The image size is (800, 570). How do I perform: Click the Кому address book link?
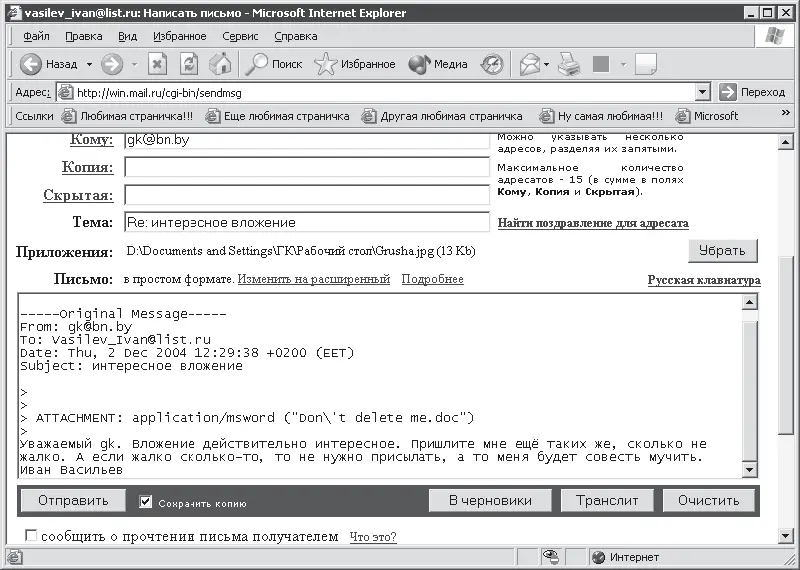(x=91, y=139)
